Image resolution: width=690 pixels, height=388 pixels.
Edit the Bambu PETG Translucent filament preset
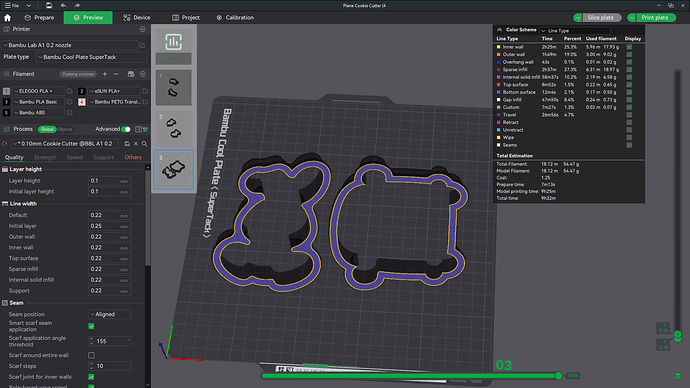tap(145, 102)
